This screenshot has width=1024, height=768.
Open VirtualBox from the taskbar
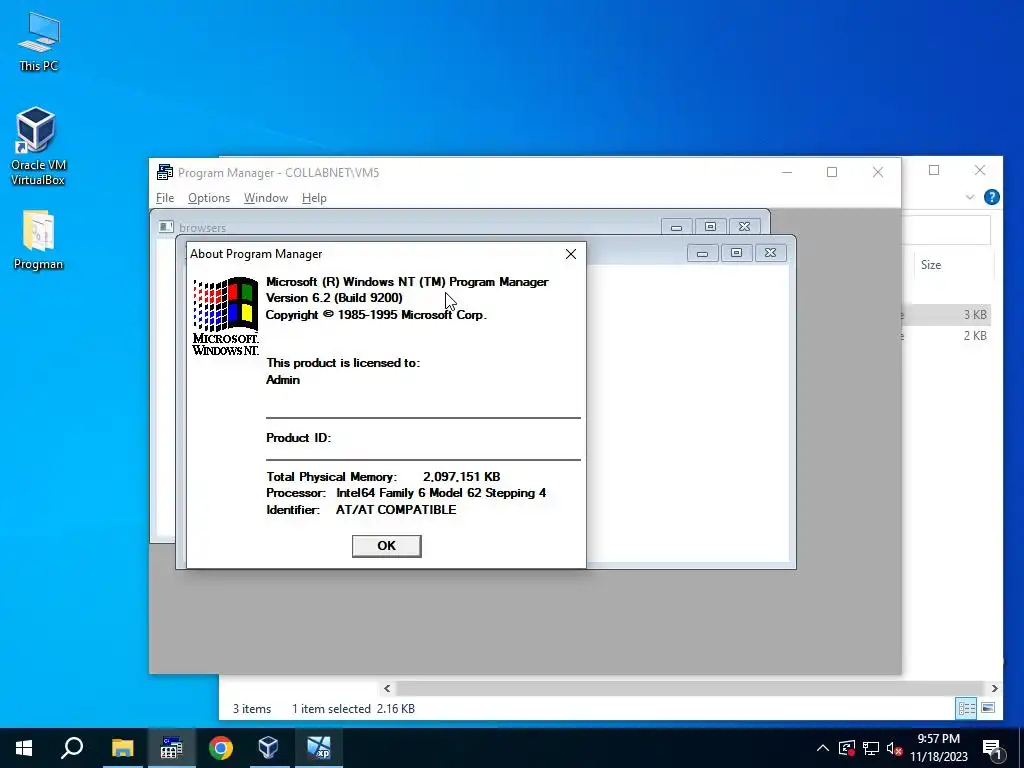click(x=269, y=748)
